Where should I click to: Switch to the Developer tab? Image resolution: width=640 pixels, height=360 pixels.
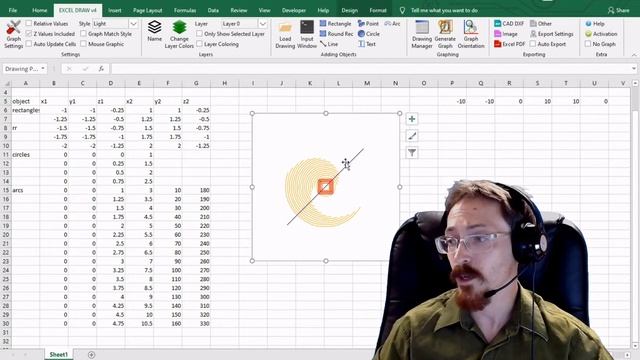click(294, 10)
